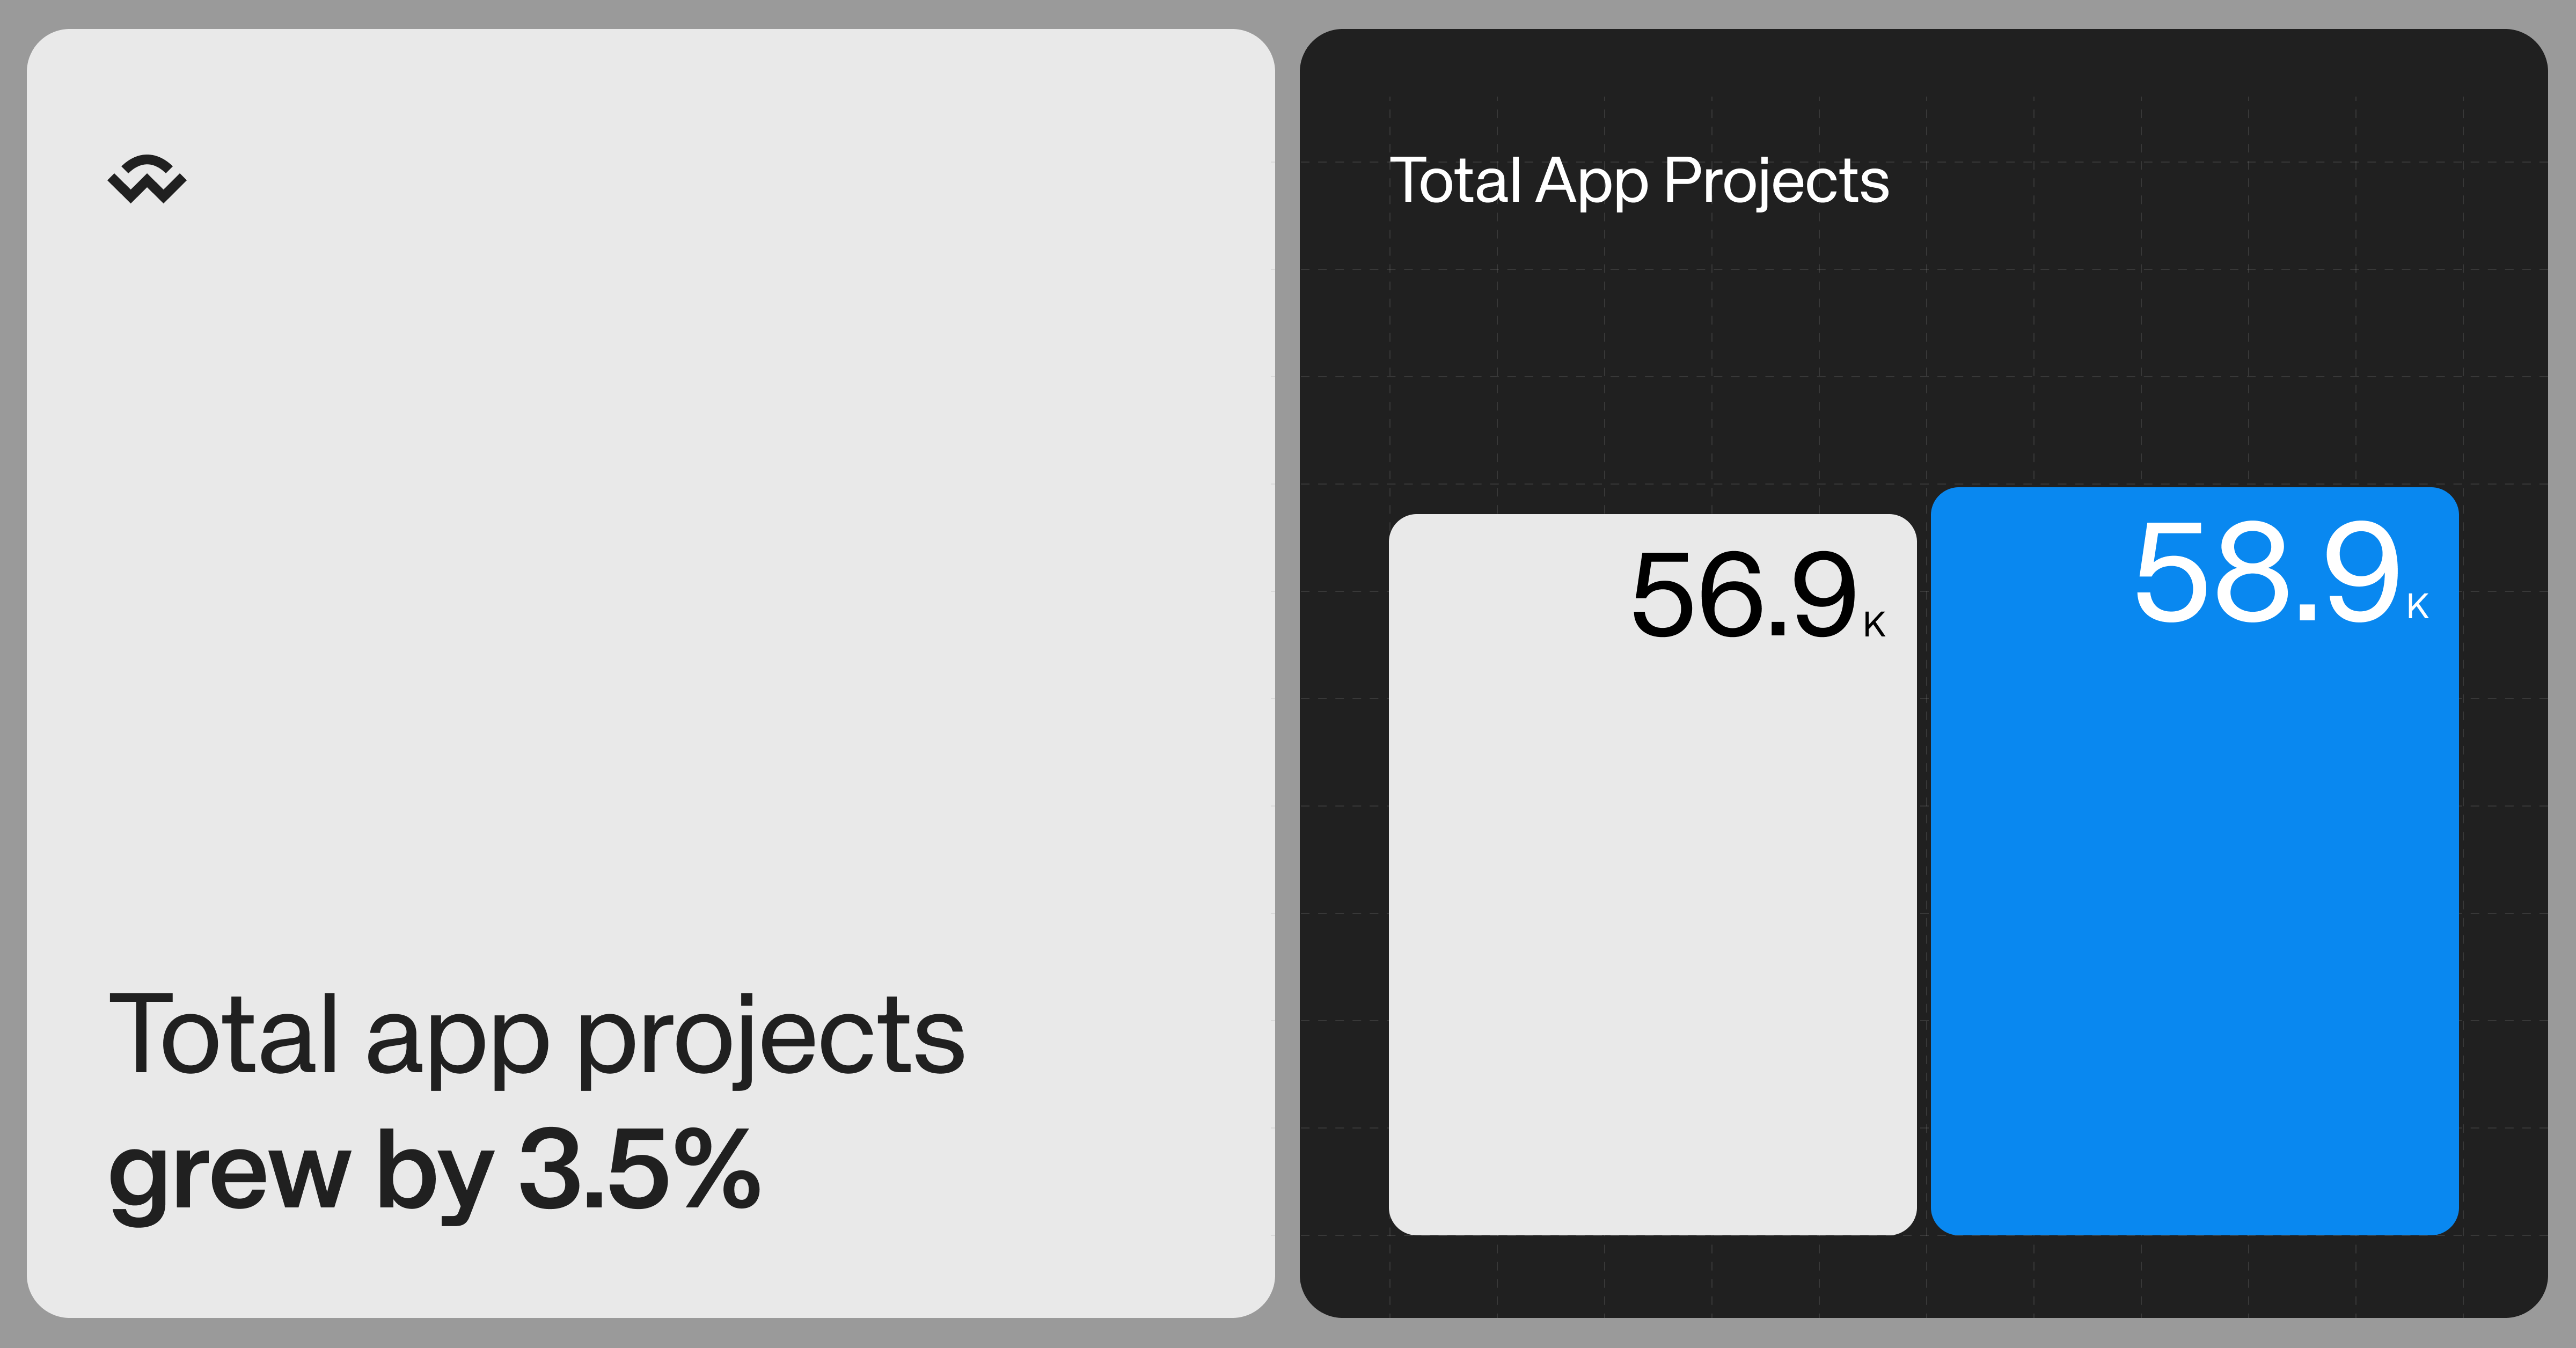Click the word "App" in the chart title
The height and width of the screenshot is (1348, 2576).
[x=1591, y=182]
